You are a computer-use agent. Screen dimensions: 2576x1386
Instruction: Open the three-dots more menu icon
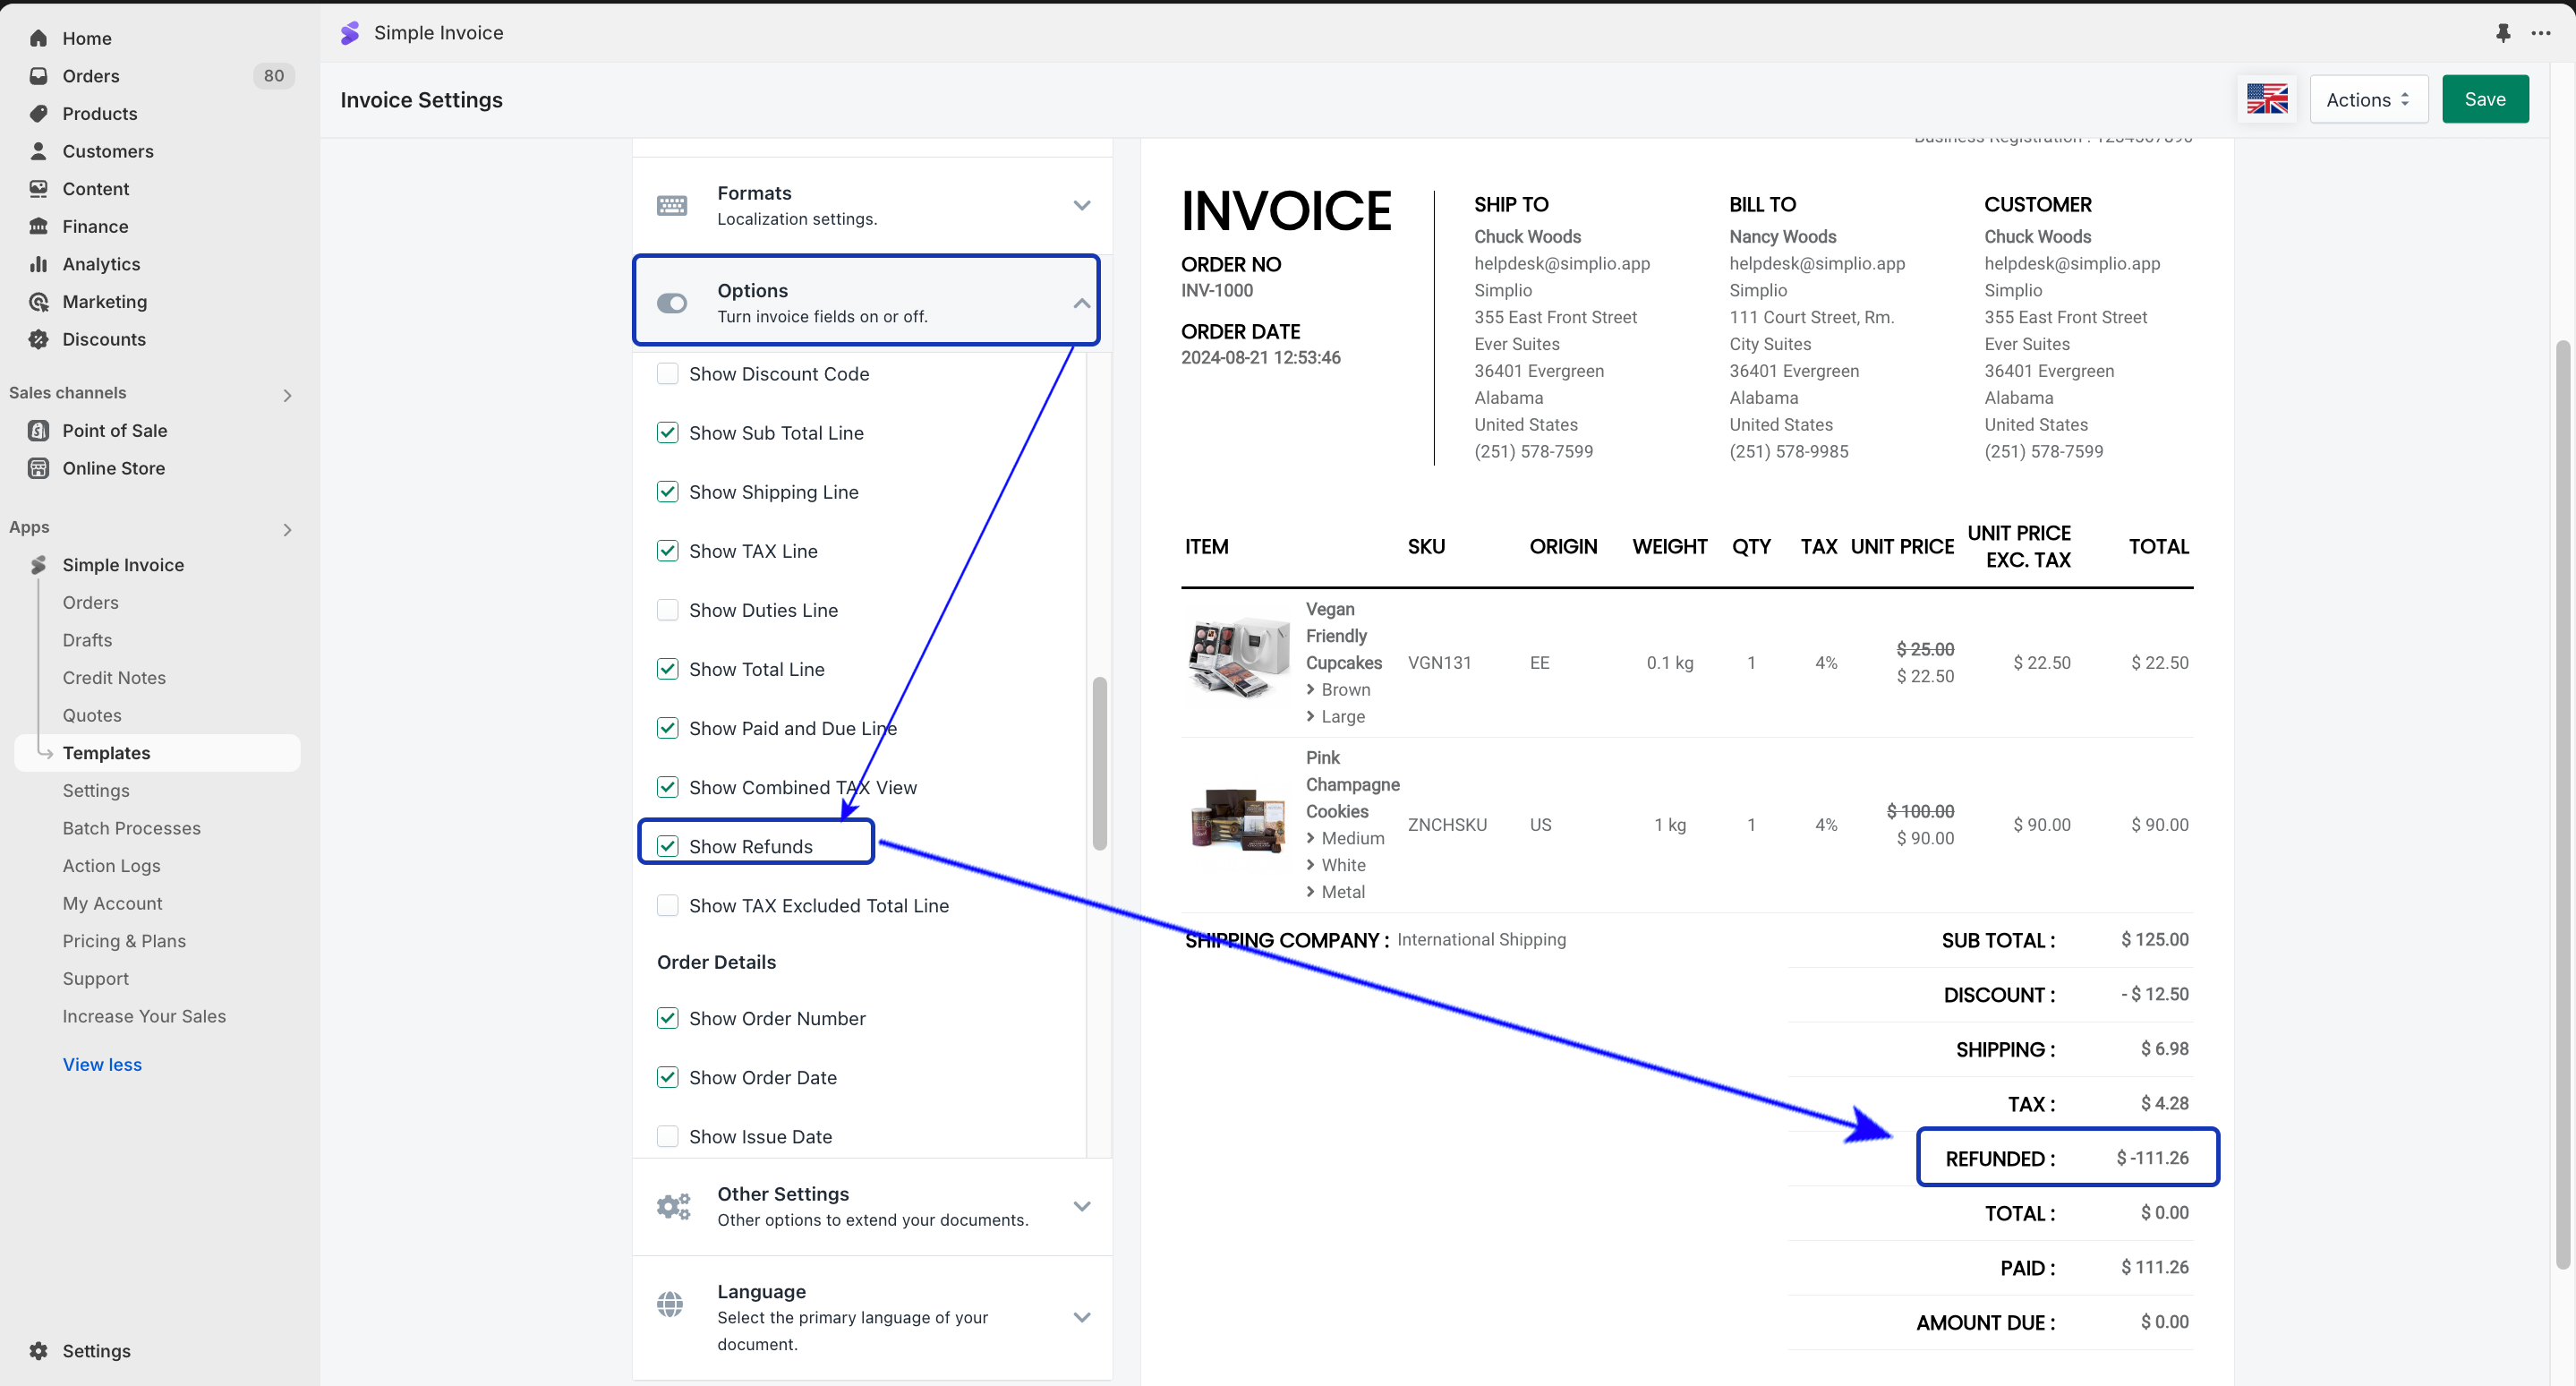pos(2541,33)
